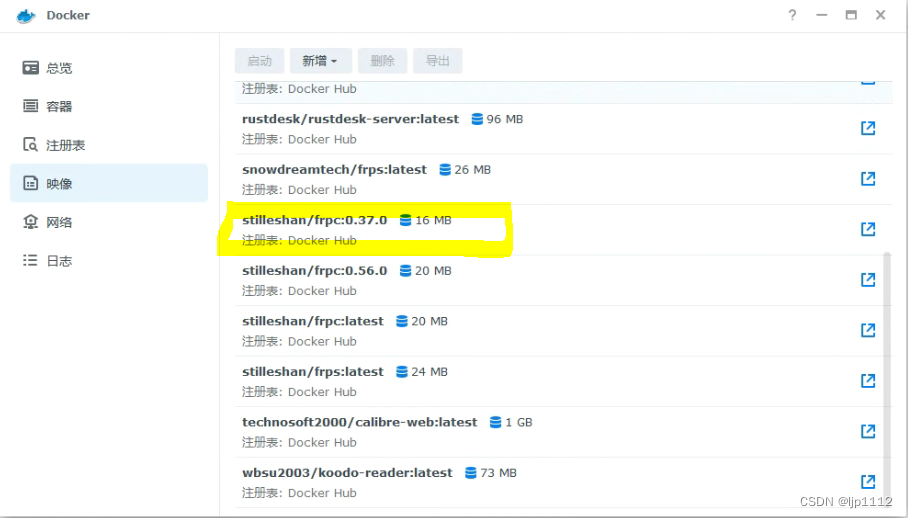Open external link for calibre-web image

(x=867, y=431)
